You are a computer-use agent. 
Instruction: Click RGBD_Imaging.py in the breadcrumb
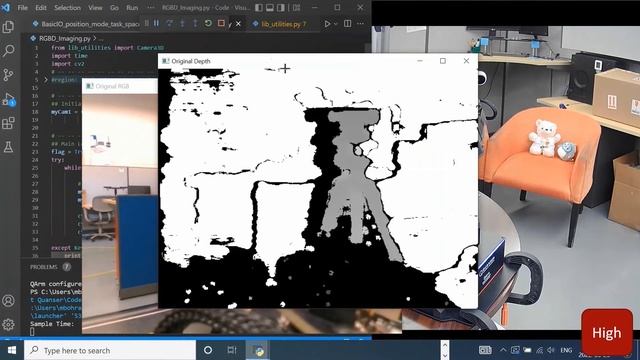click(x=65, y=38)
